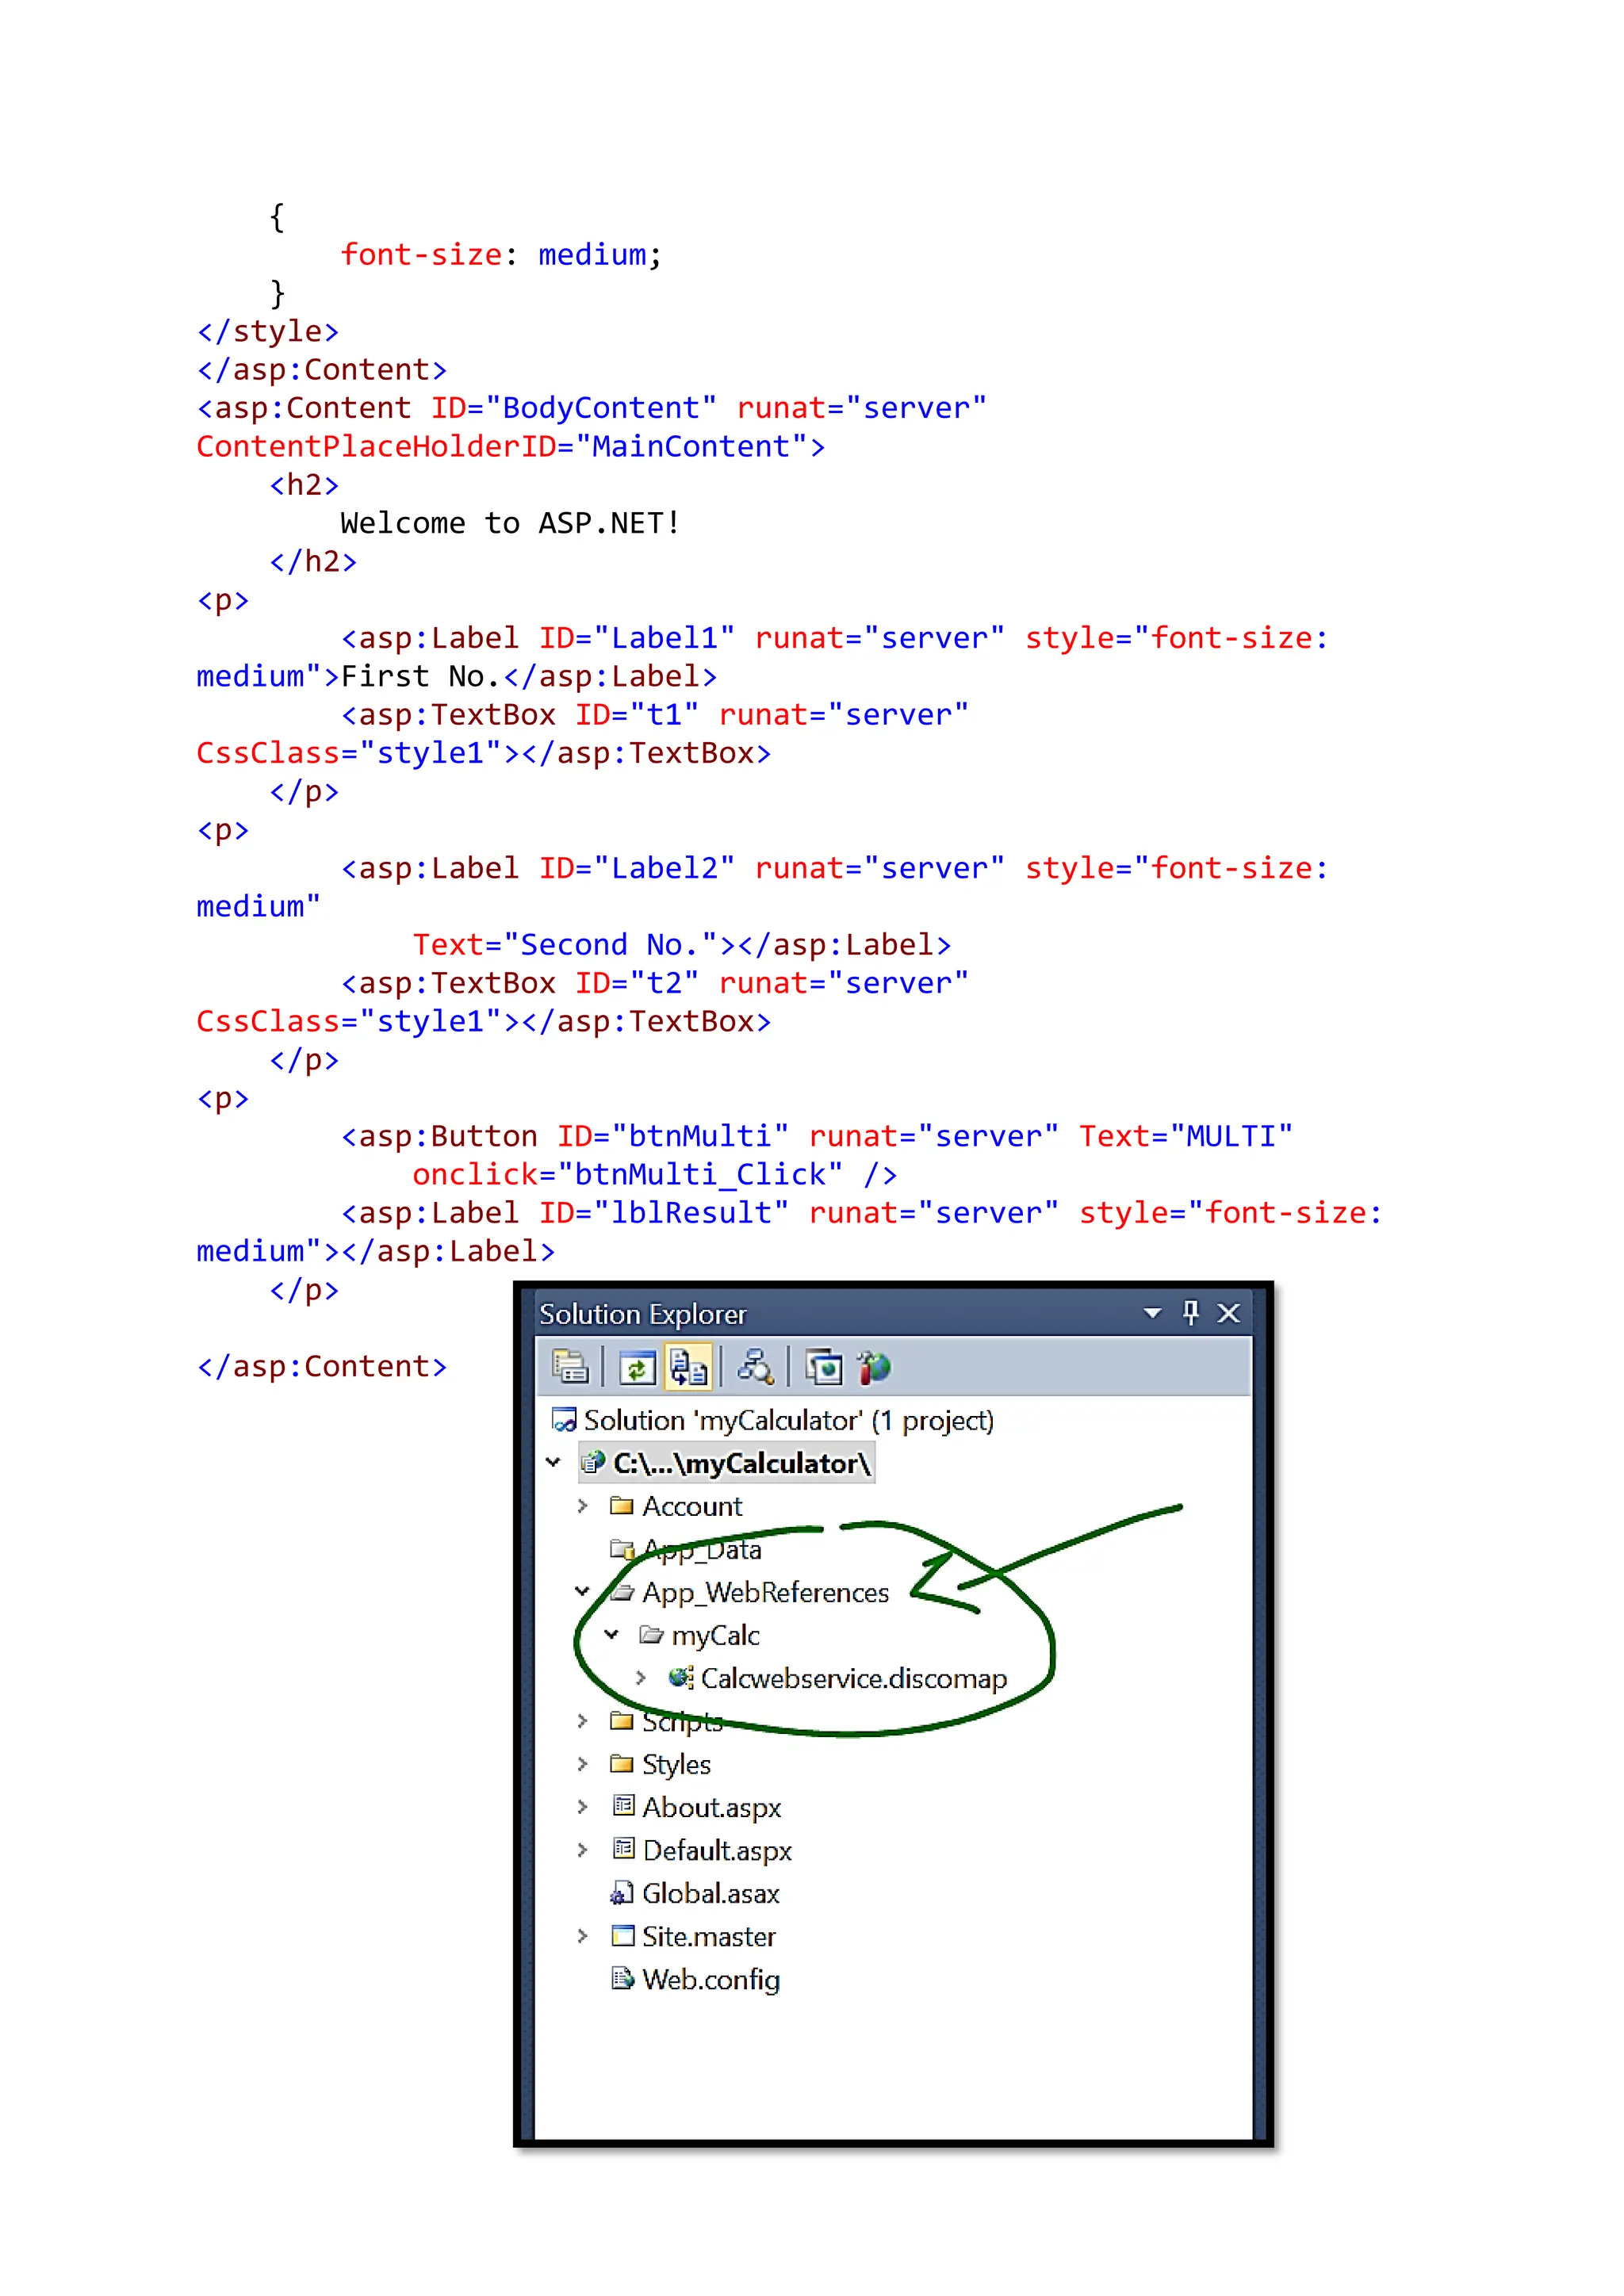1624x2296 pixels.
Task: Click the Site.master file icon
Action: (623, 1936)
